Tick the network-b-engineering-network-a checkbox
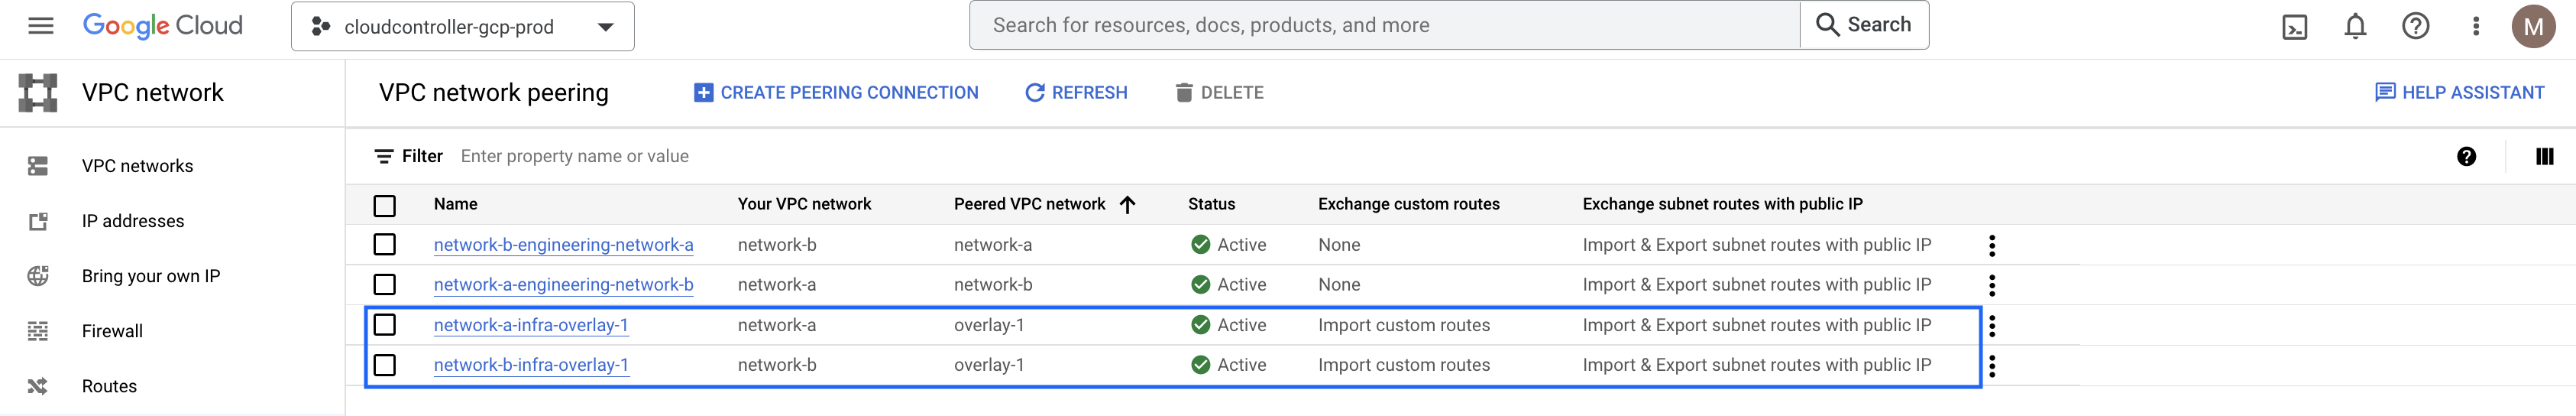Screen dimensions: 2576x416 pyautogui.click(x=384, y=245)
